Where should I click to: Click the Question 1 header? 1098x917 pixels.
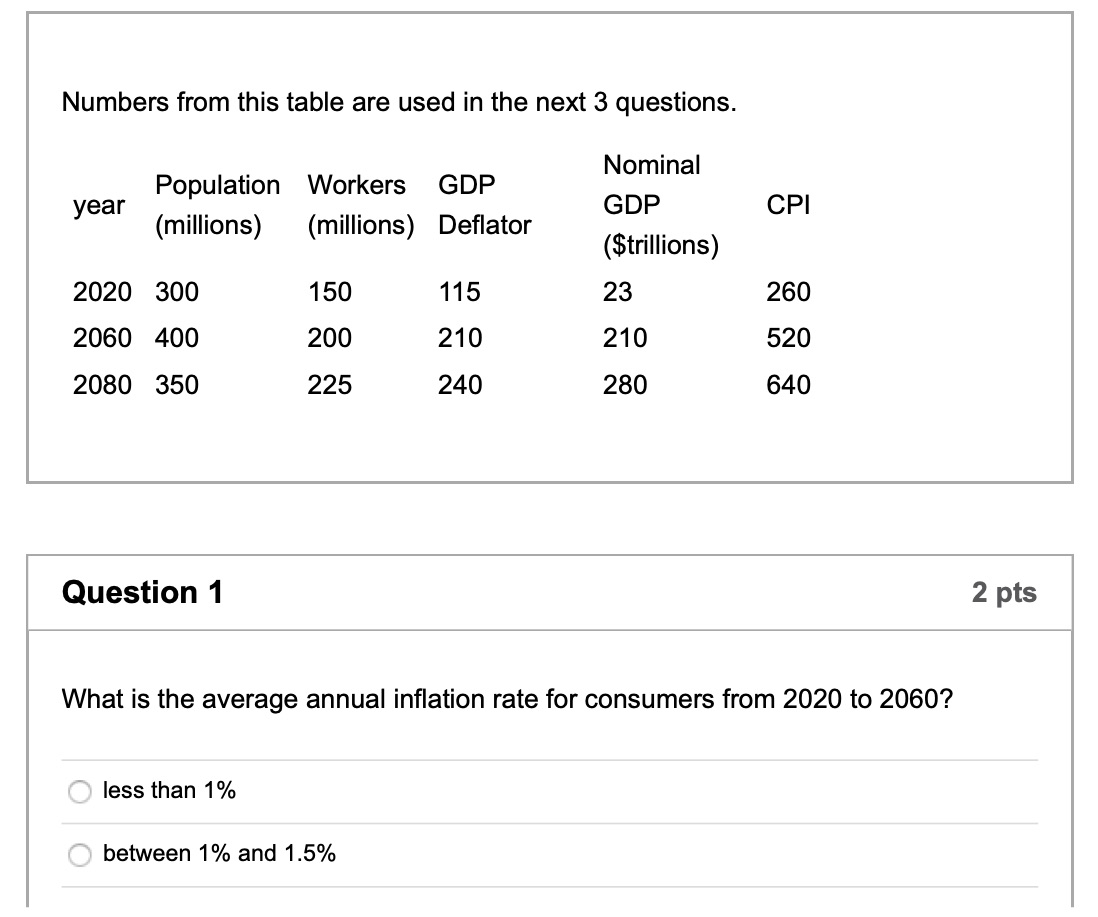click(x=143, y=592)
